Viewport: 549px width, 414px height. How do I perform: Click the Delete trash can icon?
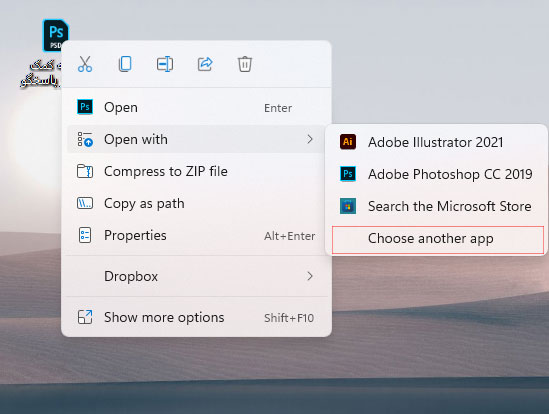(245, 64)
